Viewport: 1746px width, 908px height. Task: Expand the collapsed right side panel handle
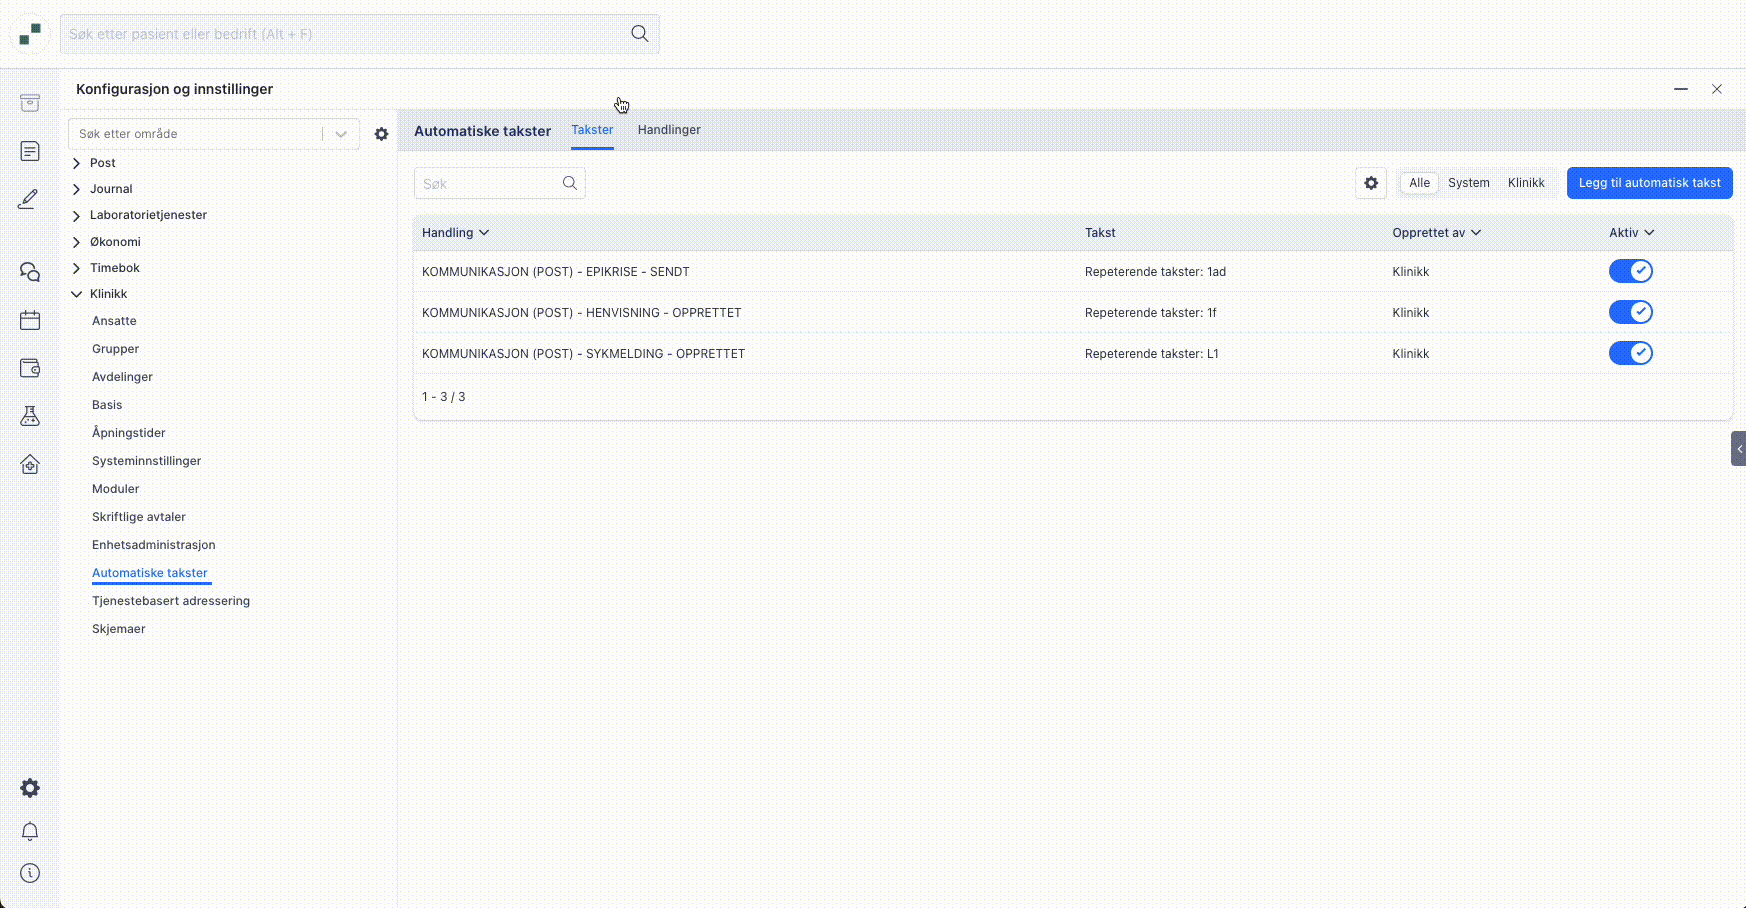[1739, 448]
